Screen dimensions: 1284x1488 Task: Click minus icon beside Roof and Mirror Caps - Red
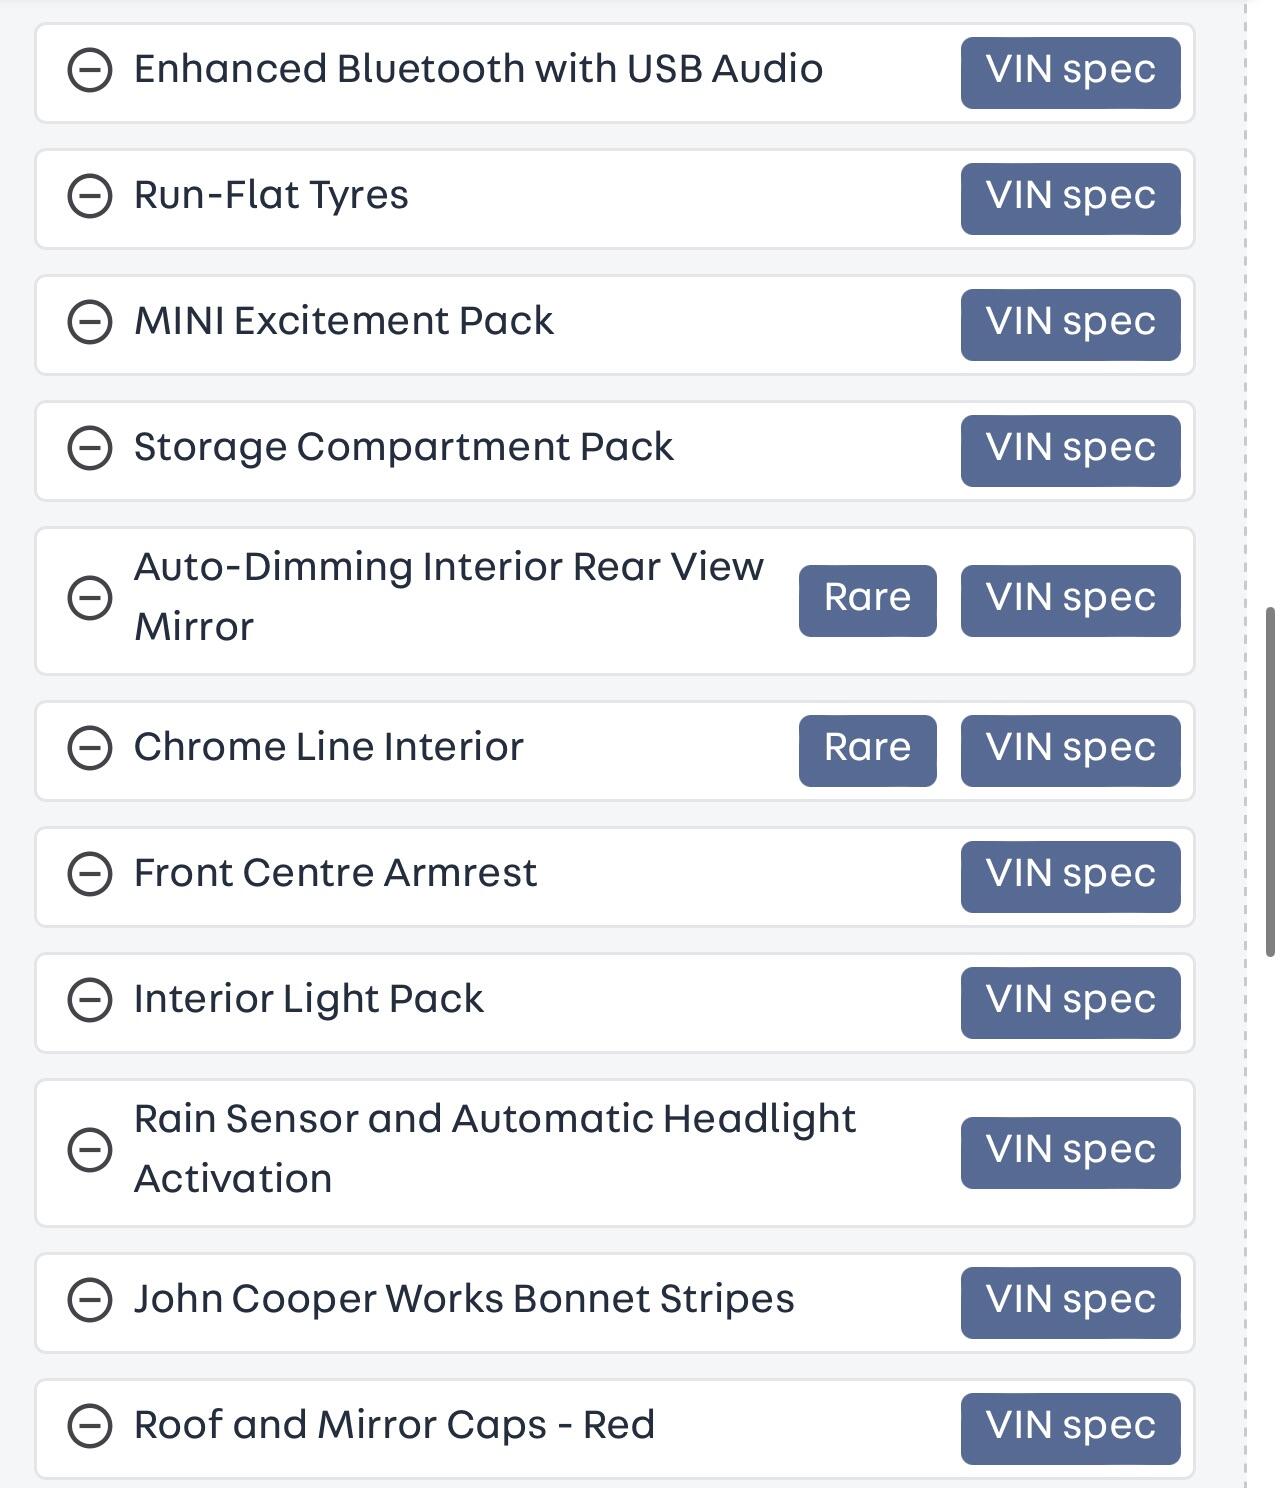pyautogui.click(x=89, y=1426)
